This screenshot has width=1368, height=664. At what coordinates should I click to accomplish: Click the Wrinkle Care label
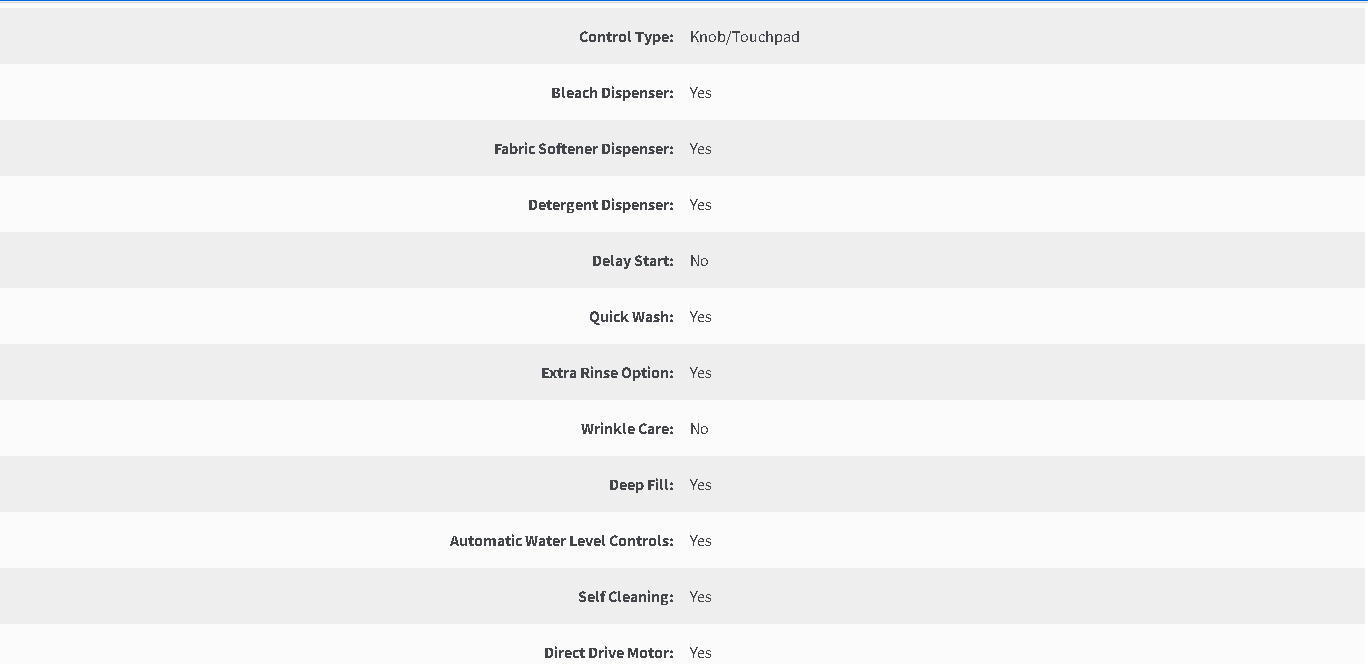[627, 429]
